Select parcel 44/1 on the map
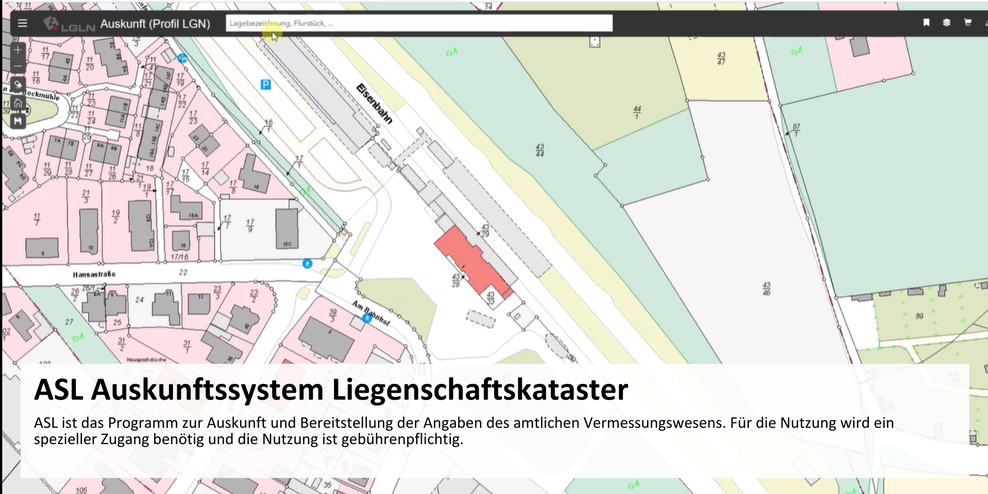 point(637,113)
